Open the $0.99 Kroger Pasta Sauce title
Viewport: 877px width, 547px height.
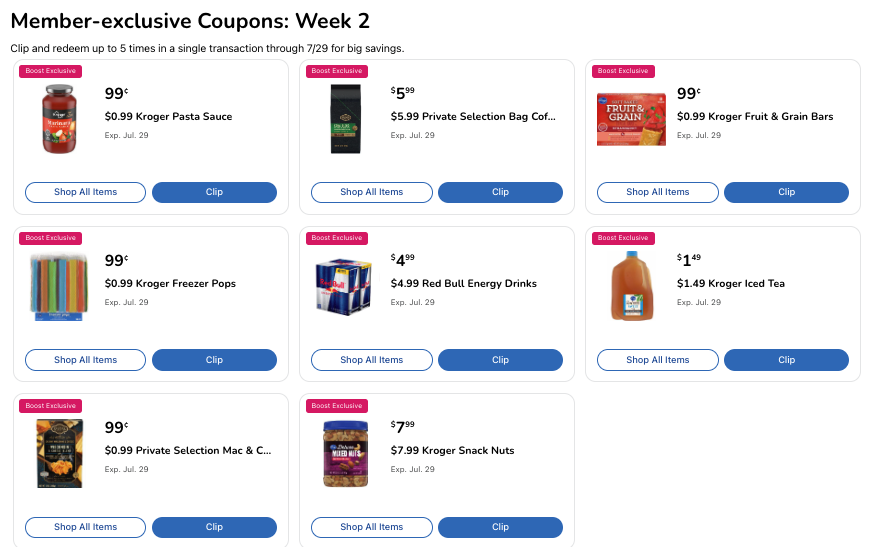tap(168, 117)
